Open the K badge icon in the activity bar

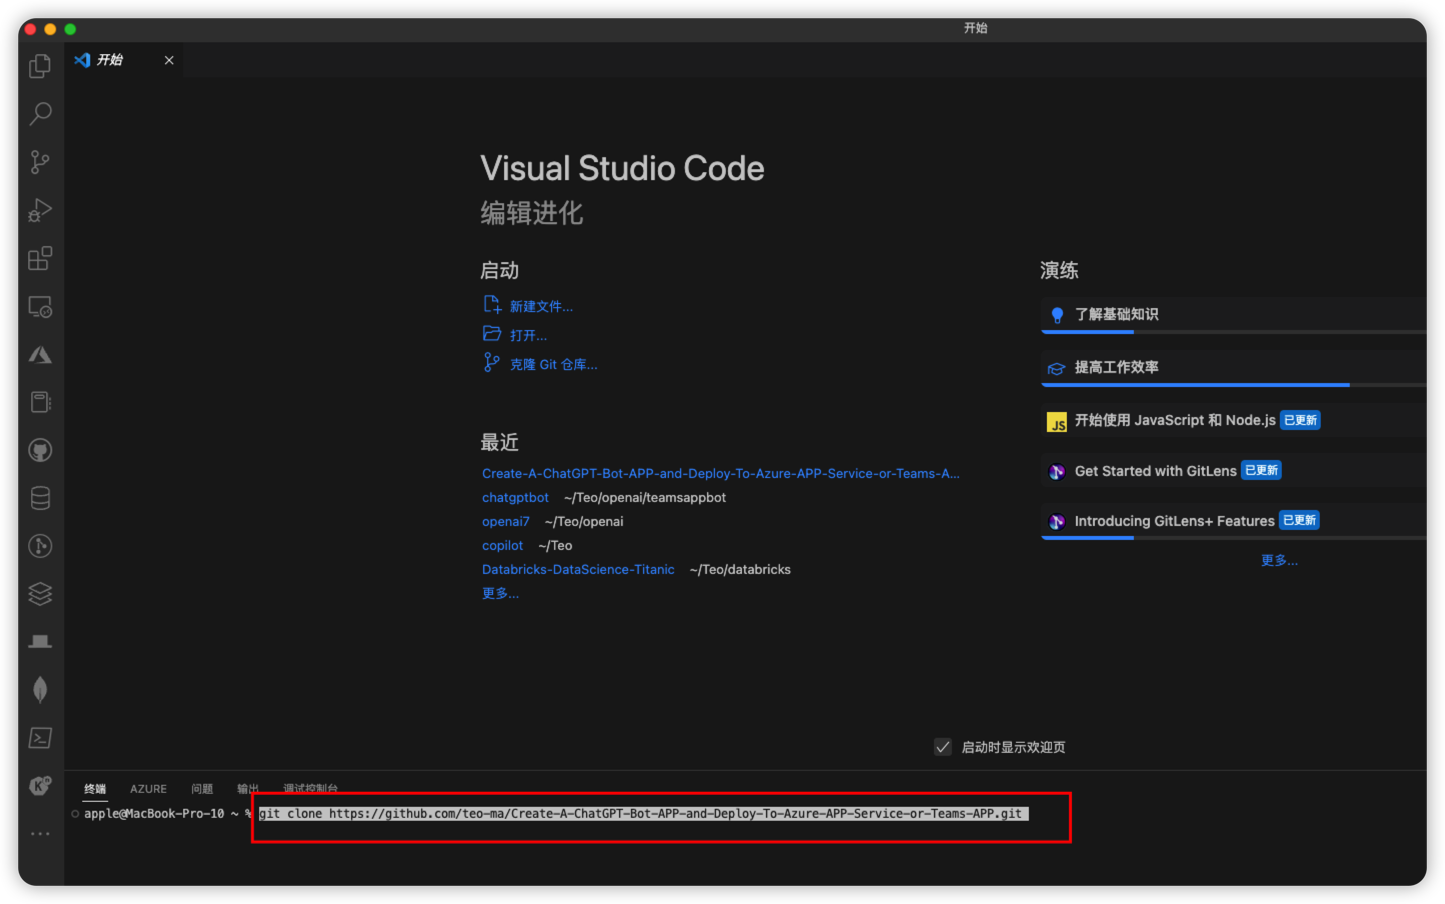[x=40, y=786]
